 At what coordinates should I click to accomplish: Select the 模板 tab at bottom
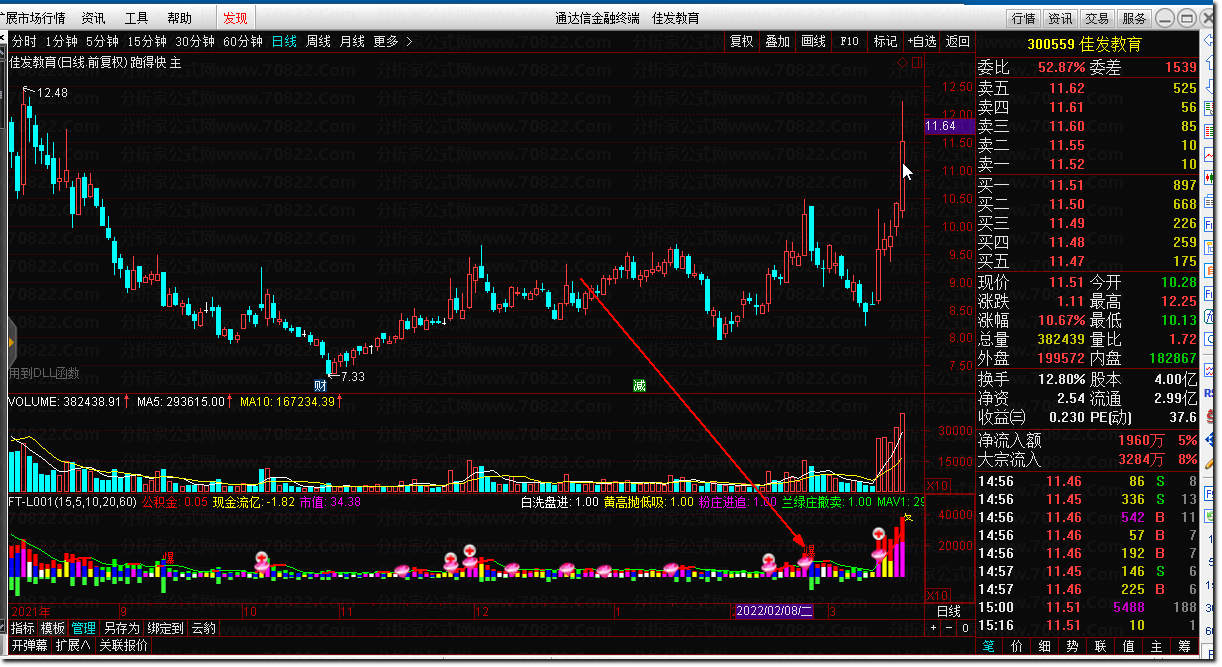pyautogui.click(x=53, y=628)
